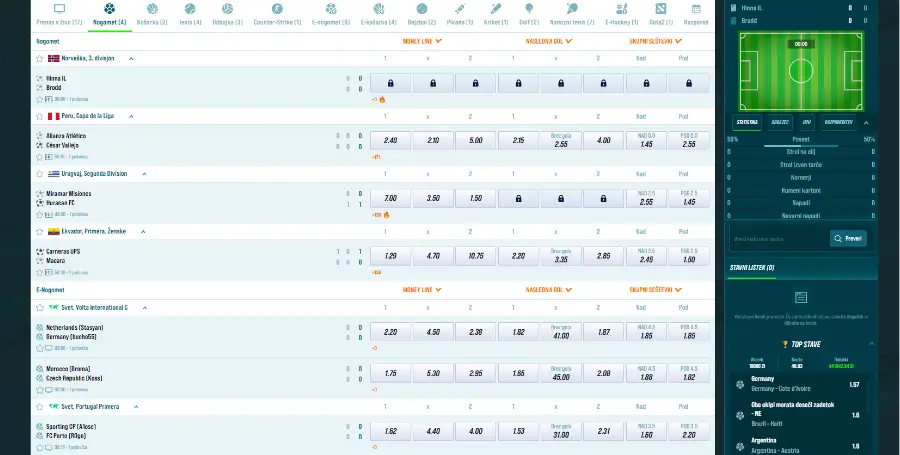Screen dimensions: 900x455
Task: Switch to the Nogomet (4) tab
Action: [110, 15]
